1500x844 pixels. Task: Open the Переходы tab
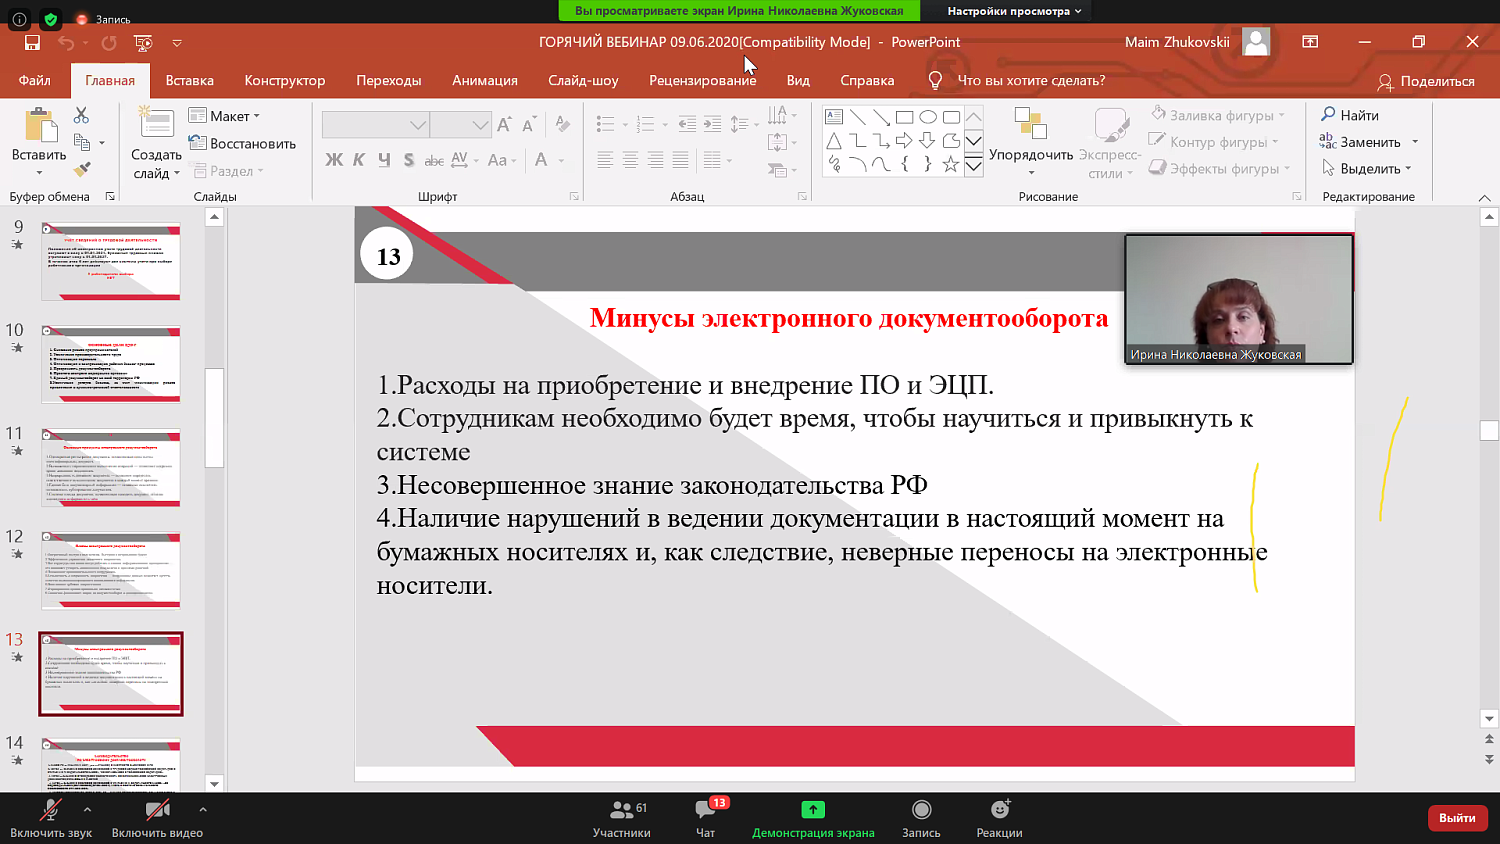389,80
